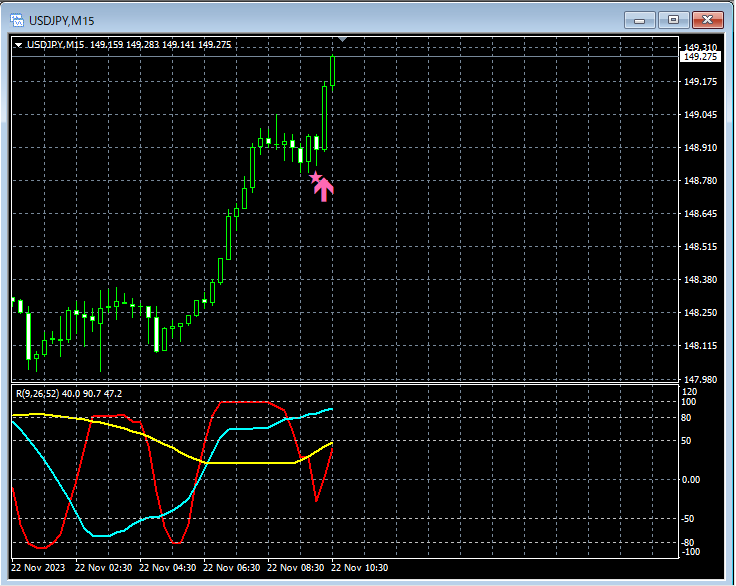Click the 22 Nov 08:30 time label

tap(296, 567)
